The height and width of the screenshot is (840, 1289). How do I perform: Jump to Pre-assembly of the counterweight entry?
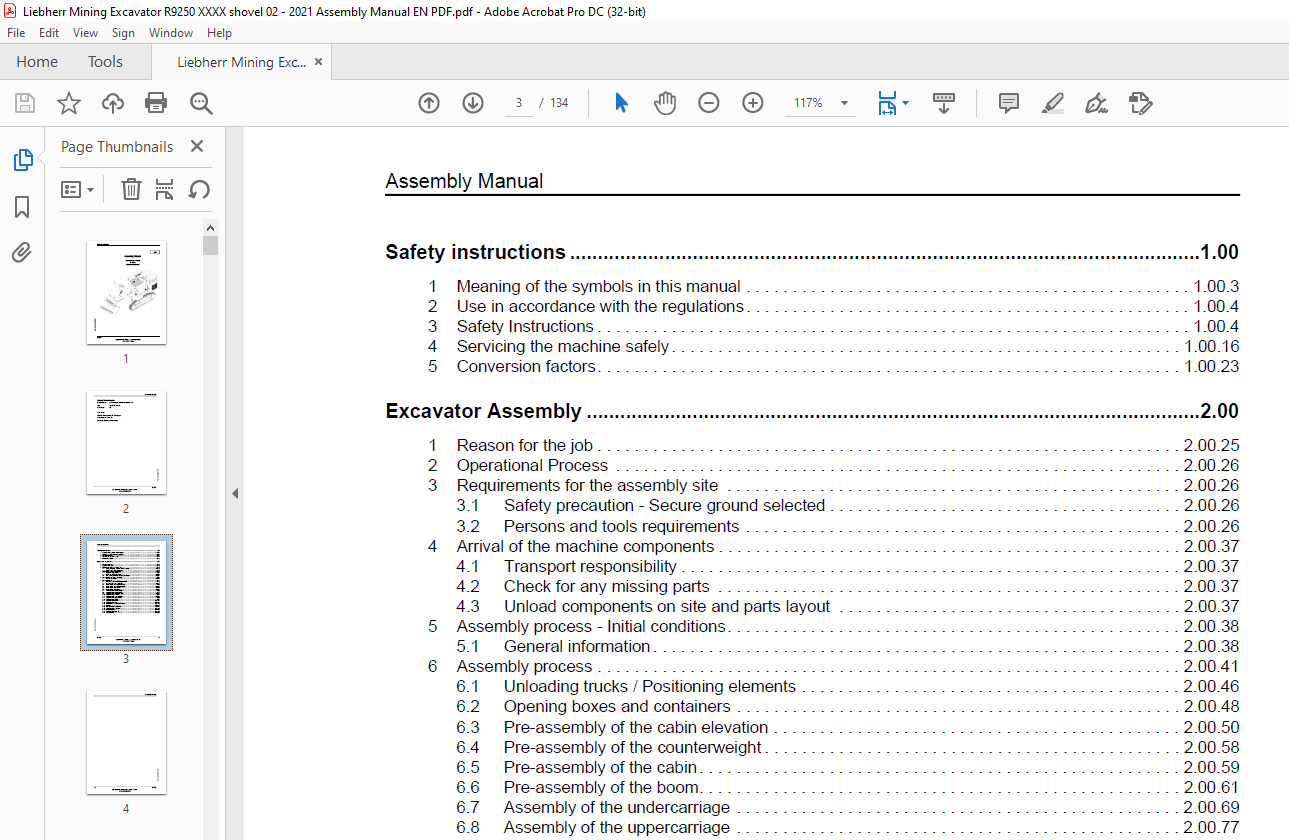[x=848, y=747]
